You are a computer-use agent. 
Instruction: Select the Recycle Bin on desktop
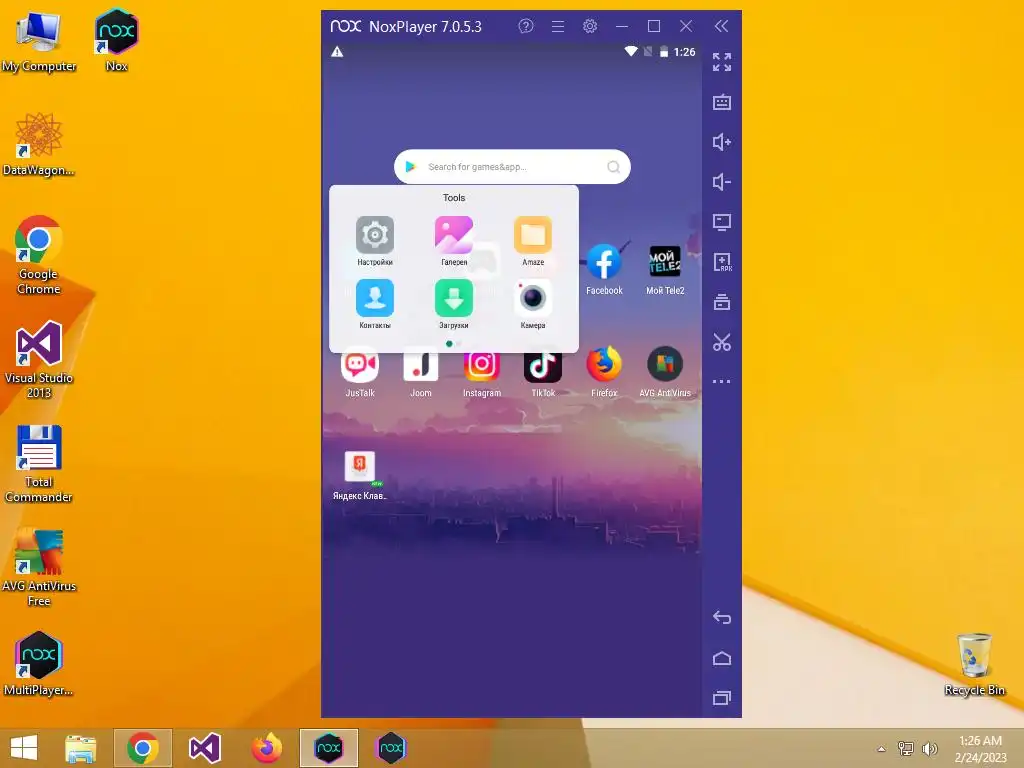tap(974, 664)
